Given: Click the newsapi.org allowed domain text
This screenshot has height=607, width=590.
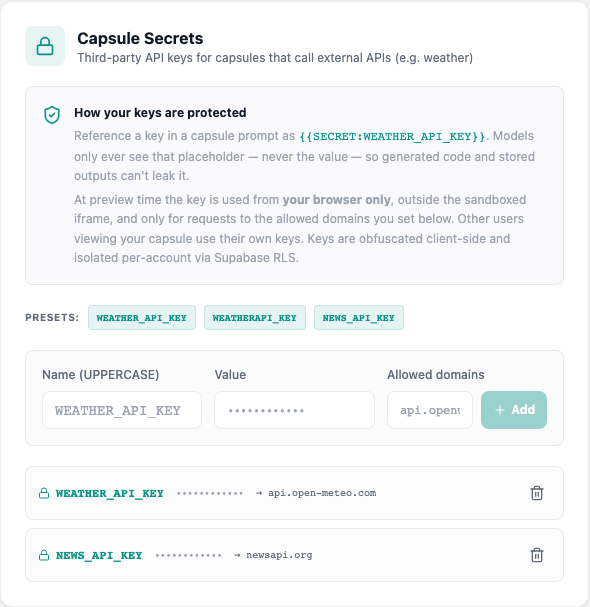Looking at the screenshot, I should pyautogui.click(x=279, y=555).
